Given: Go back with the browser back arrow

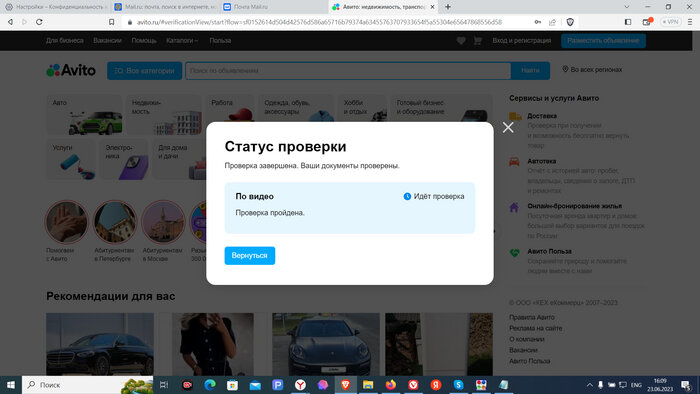Looking at the screenshot, I should coord(10,22).
